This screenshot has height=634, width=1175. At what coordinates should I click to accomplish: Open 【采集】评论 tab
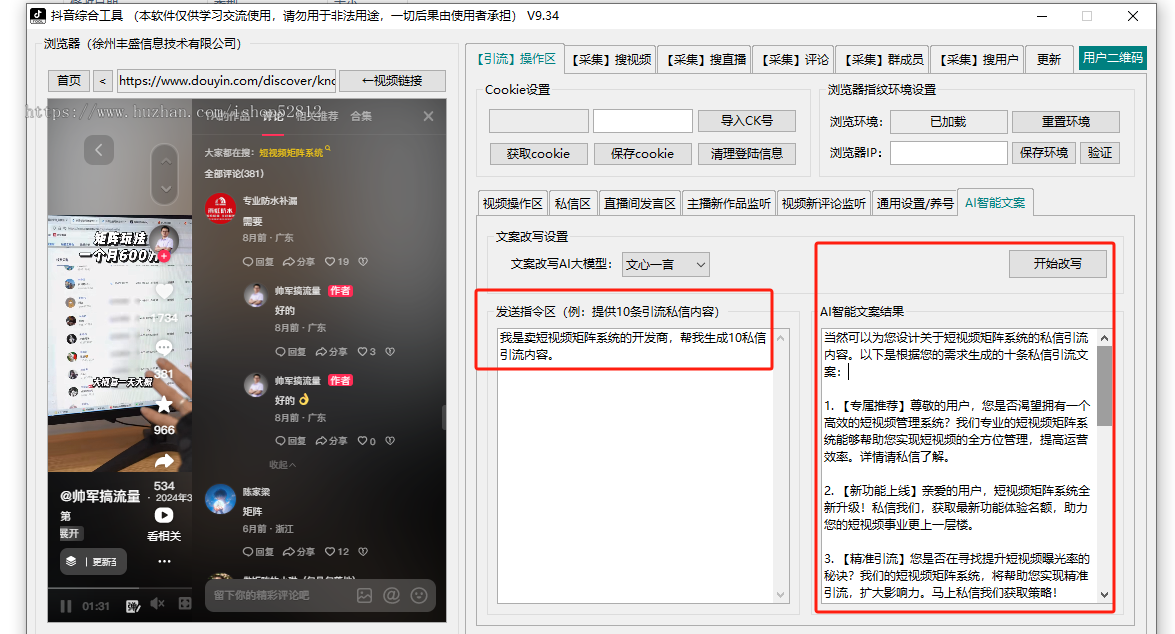pos(795,59)
